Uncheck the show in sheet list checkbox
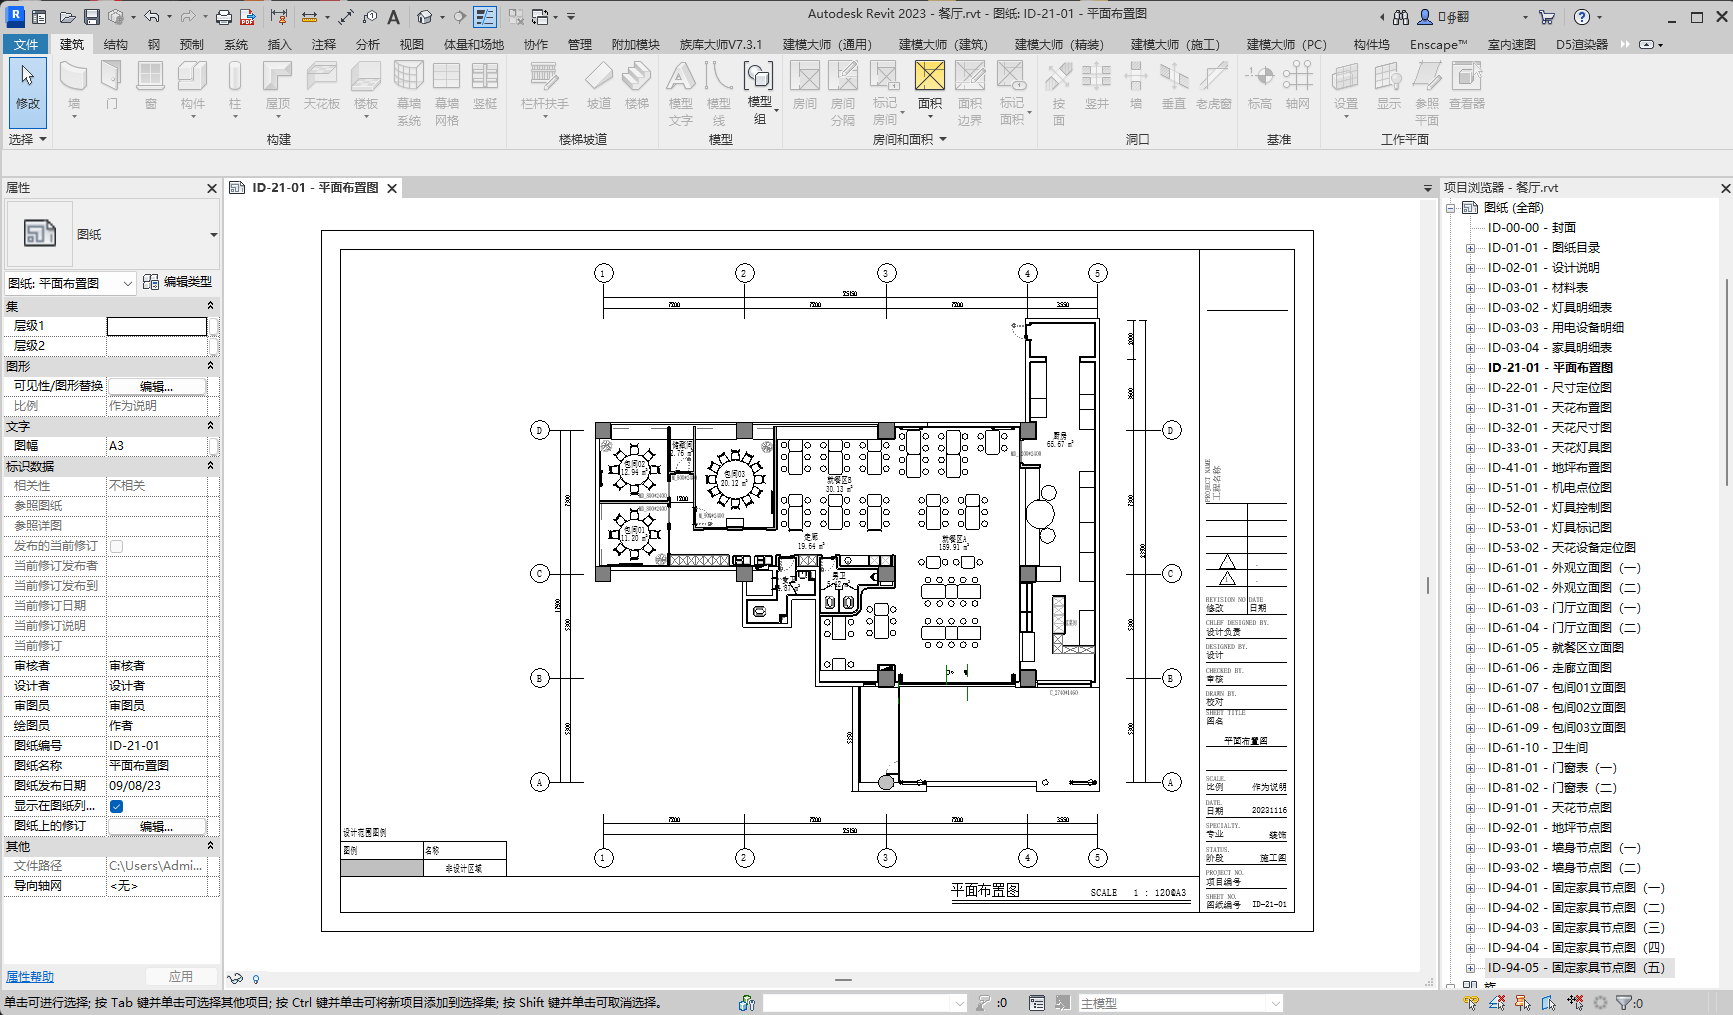 click(117, 806)
